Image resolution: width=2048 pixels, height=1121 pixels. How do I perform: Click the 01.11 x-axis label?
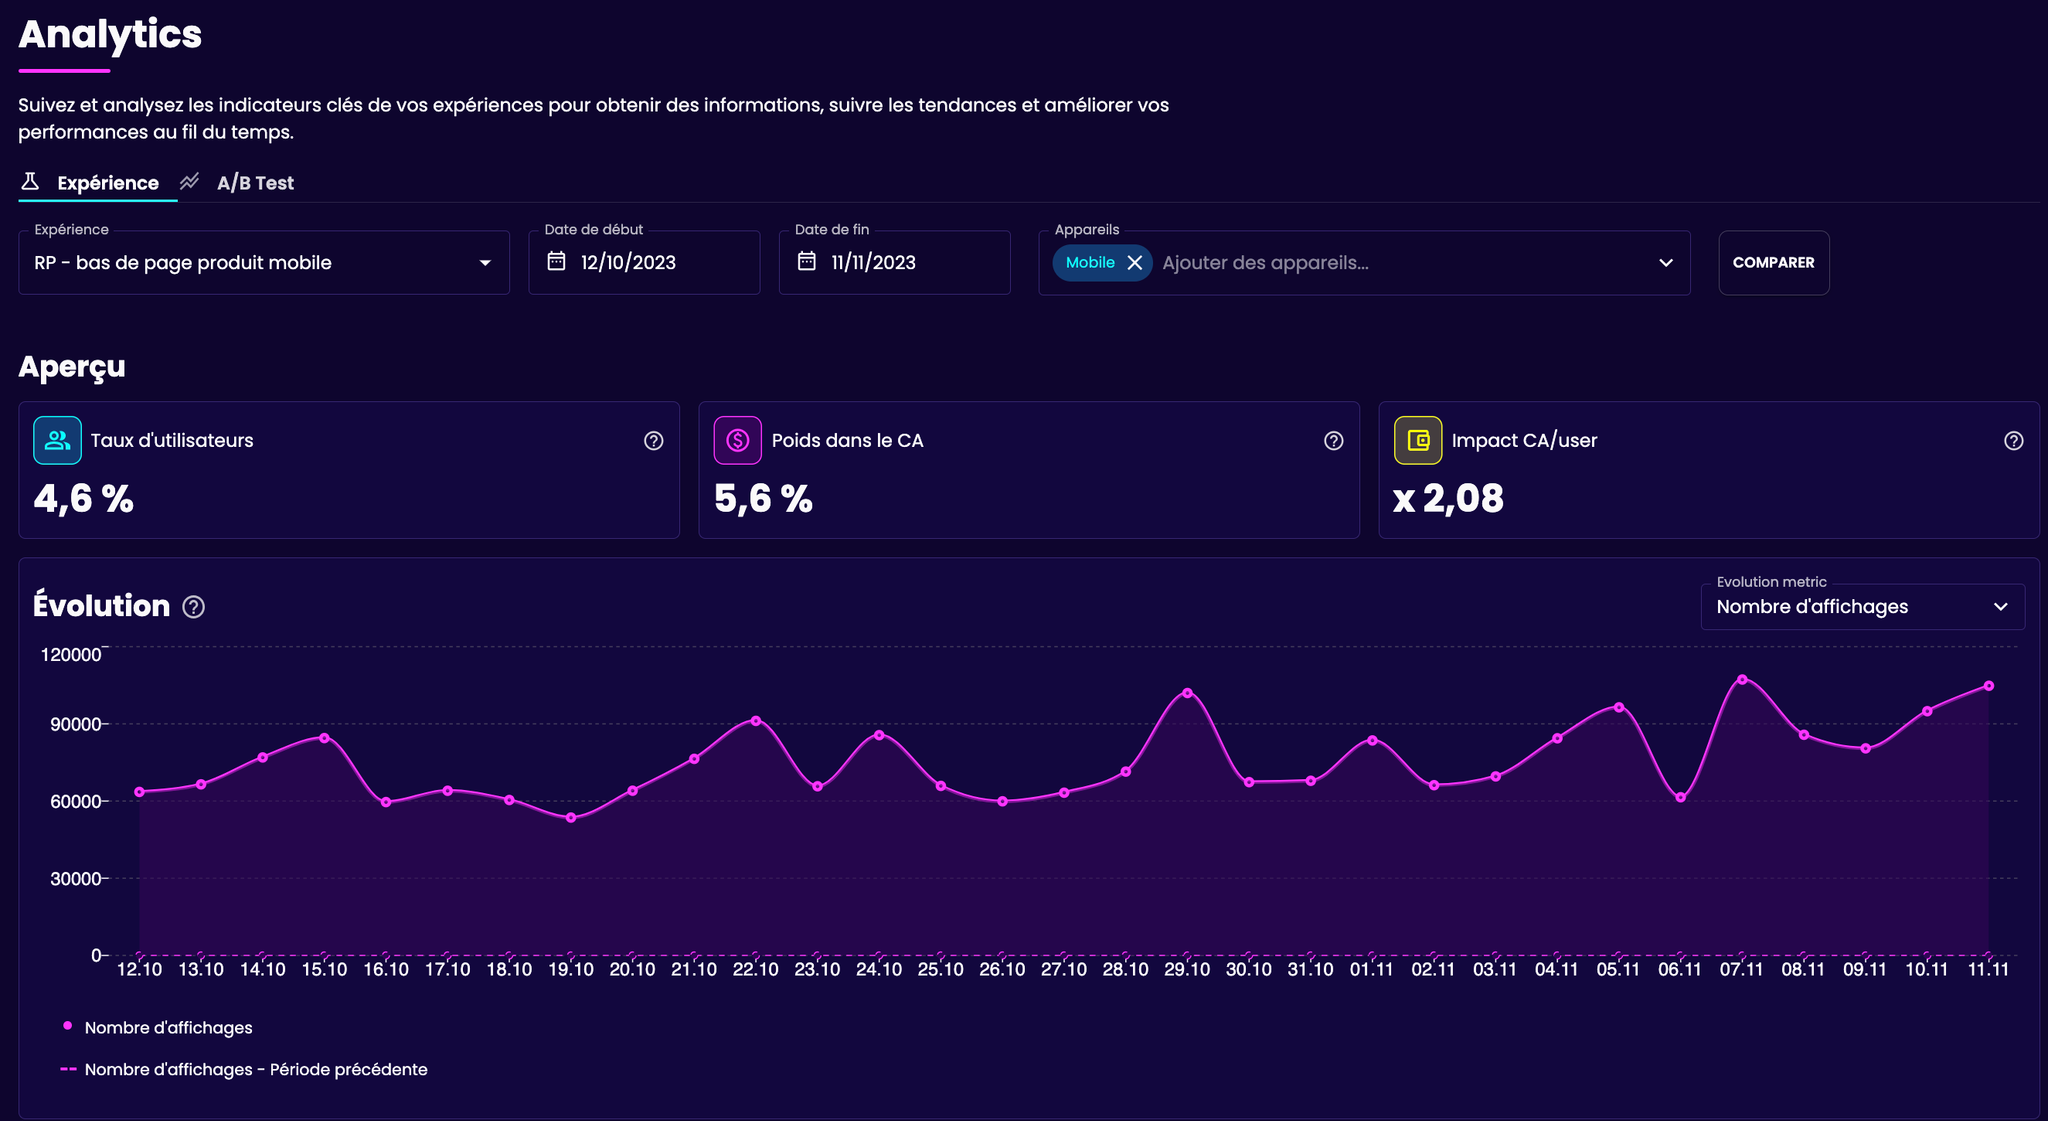[x=1371, y=970]
